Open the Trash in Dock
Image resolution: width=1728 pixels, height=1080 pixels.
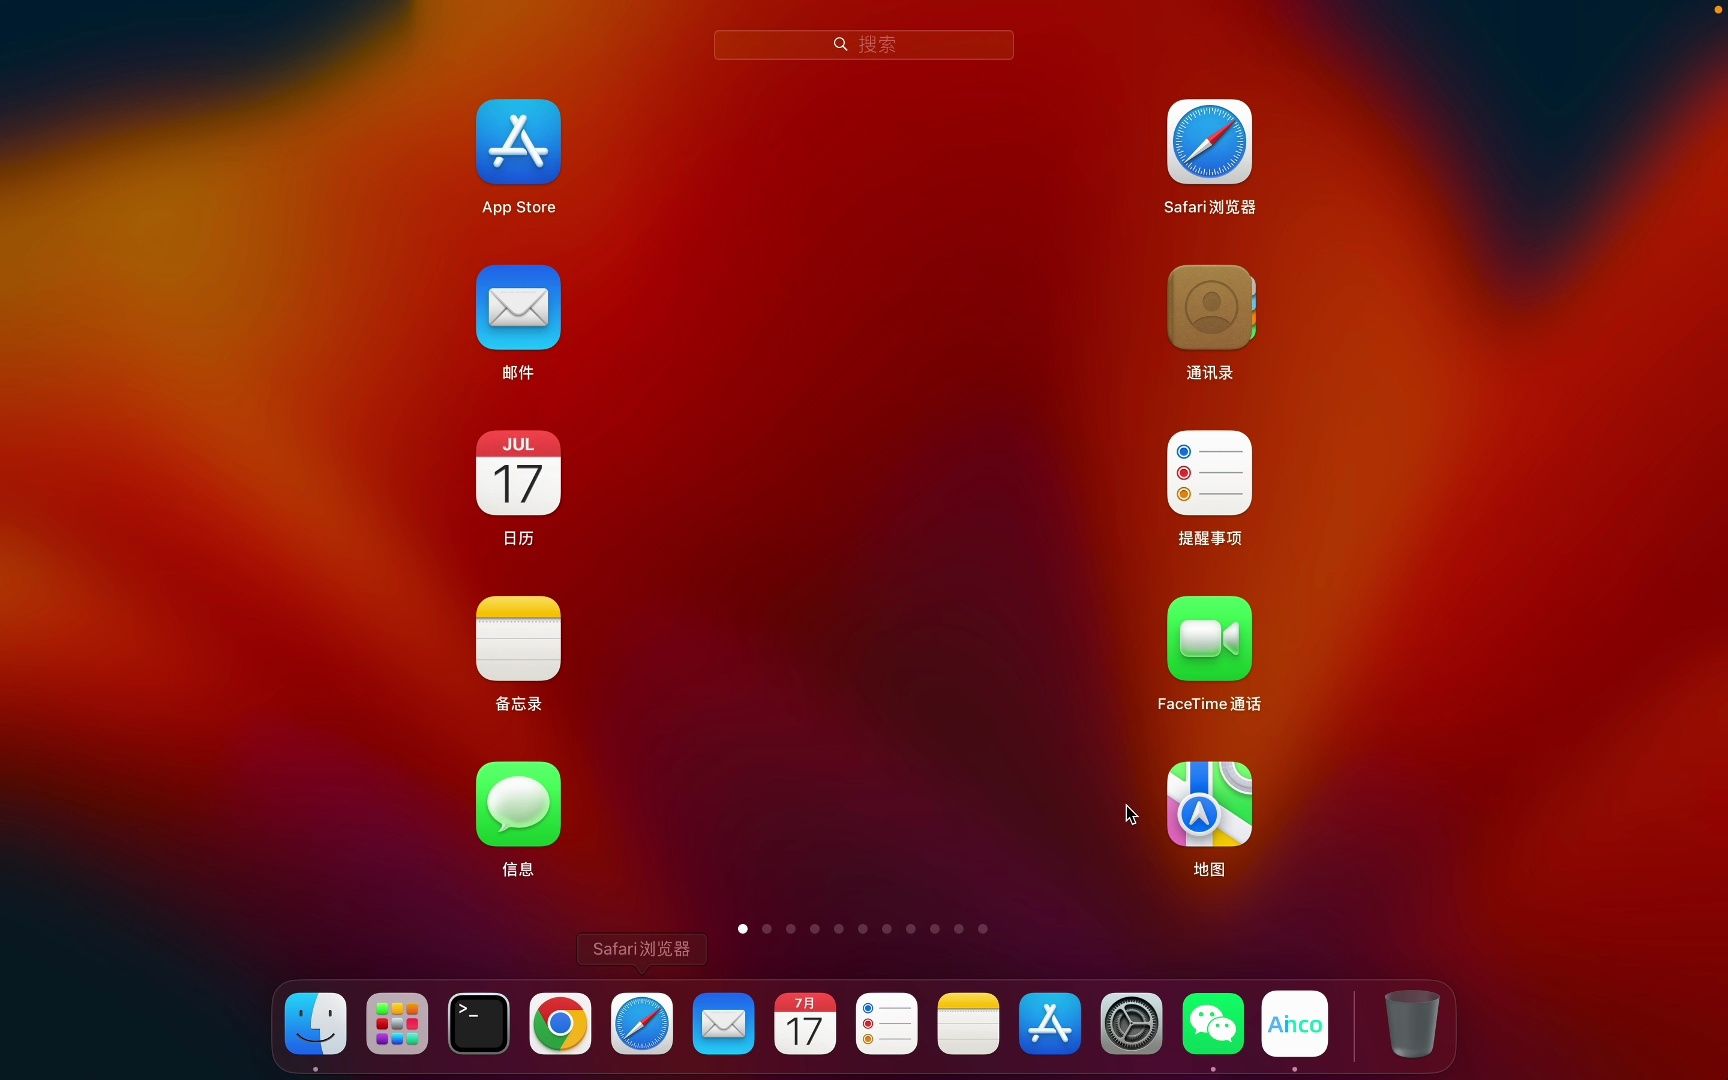[1411, 1024]
